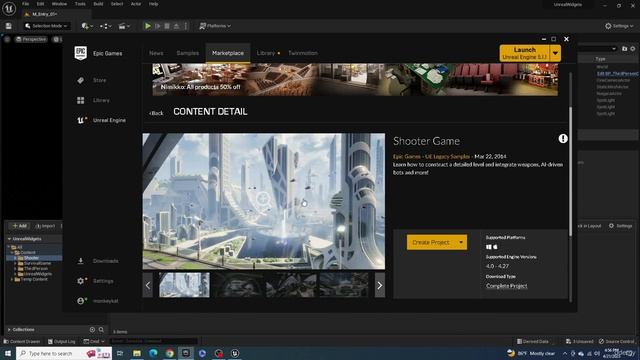Open the Platforms dropdown
The width and height of the screenshot is (640, 360).
(215, 26)
